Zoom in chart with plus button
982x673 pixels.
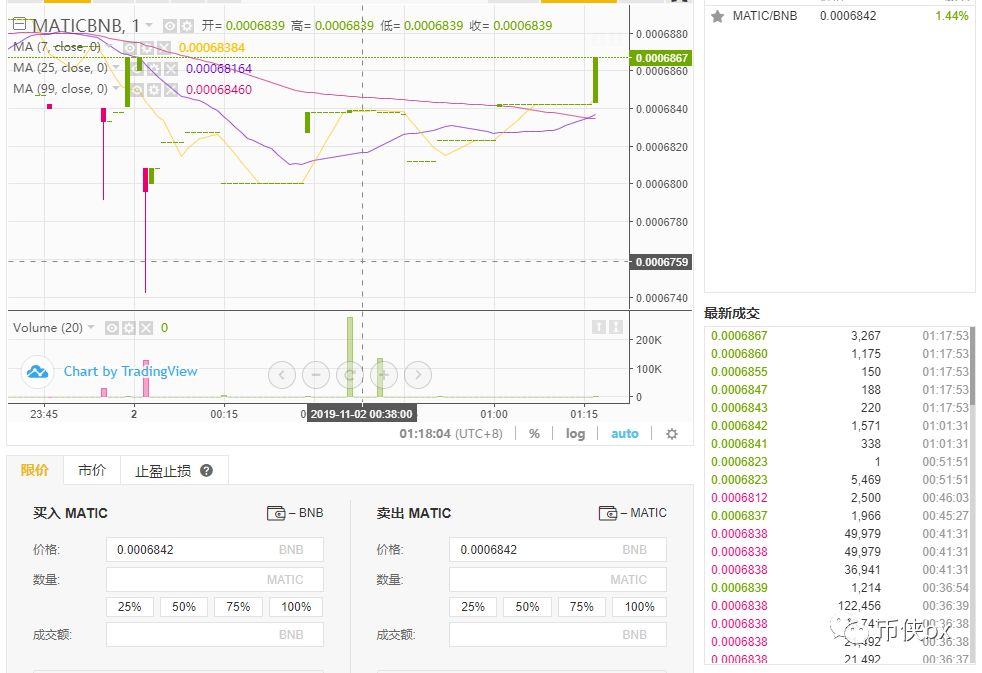tap(384, 375)
